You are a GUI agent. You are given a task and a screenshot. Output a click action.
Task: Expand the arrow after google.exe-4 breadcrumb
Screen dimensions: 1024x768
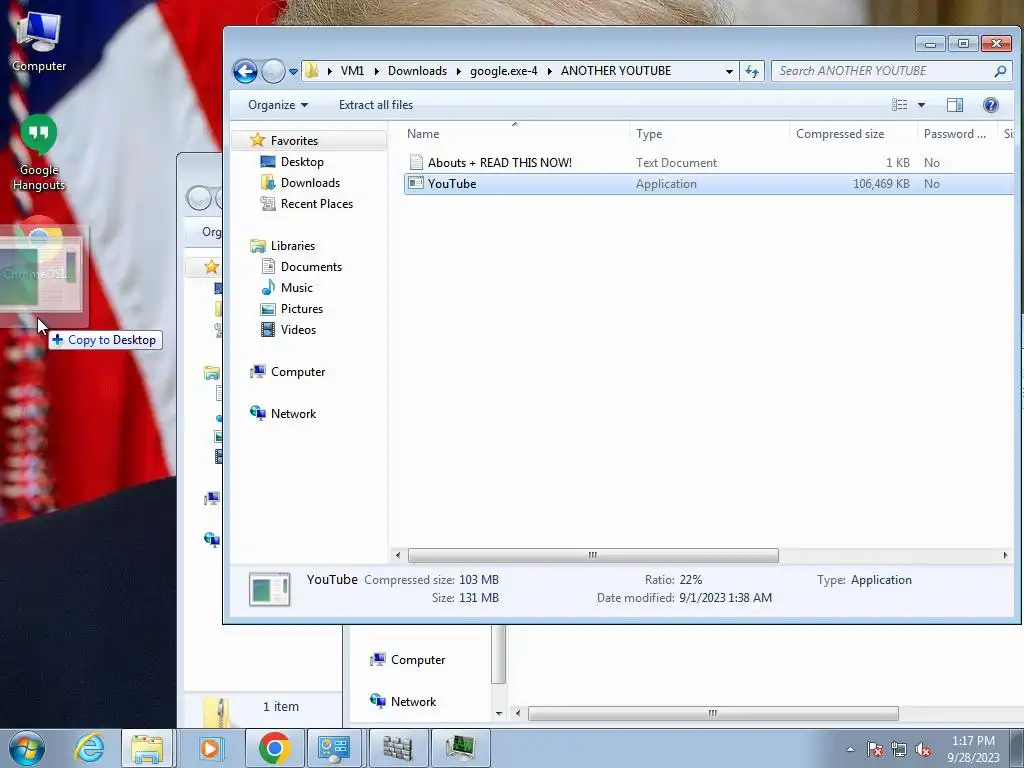tap(549, 71)
